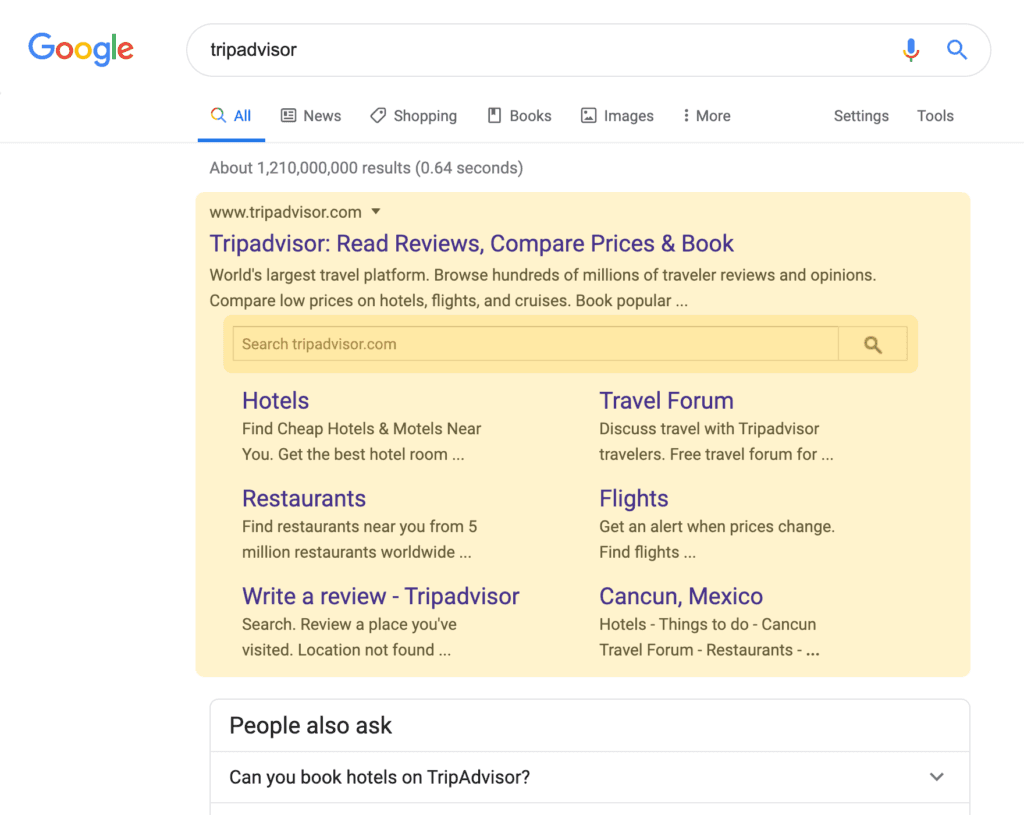The width and height of the screenshot is (1024, 815).
Task: Switch to the News tab
Action: point(312,116)
